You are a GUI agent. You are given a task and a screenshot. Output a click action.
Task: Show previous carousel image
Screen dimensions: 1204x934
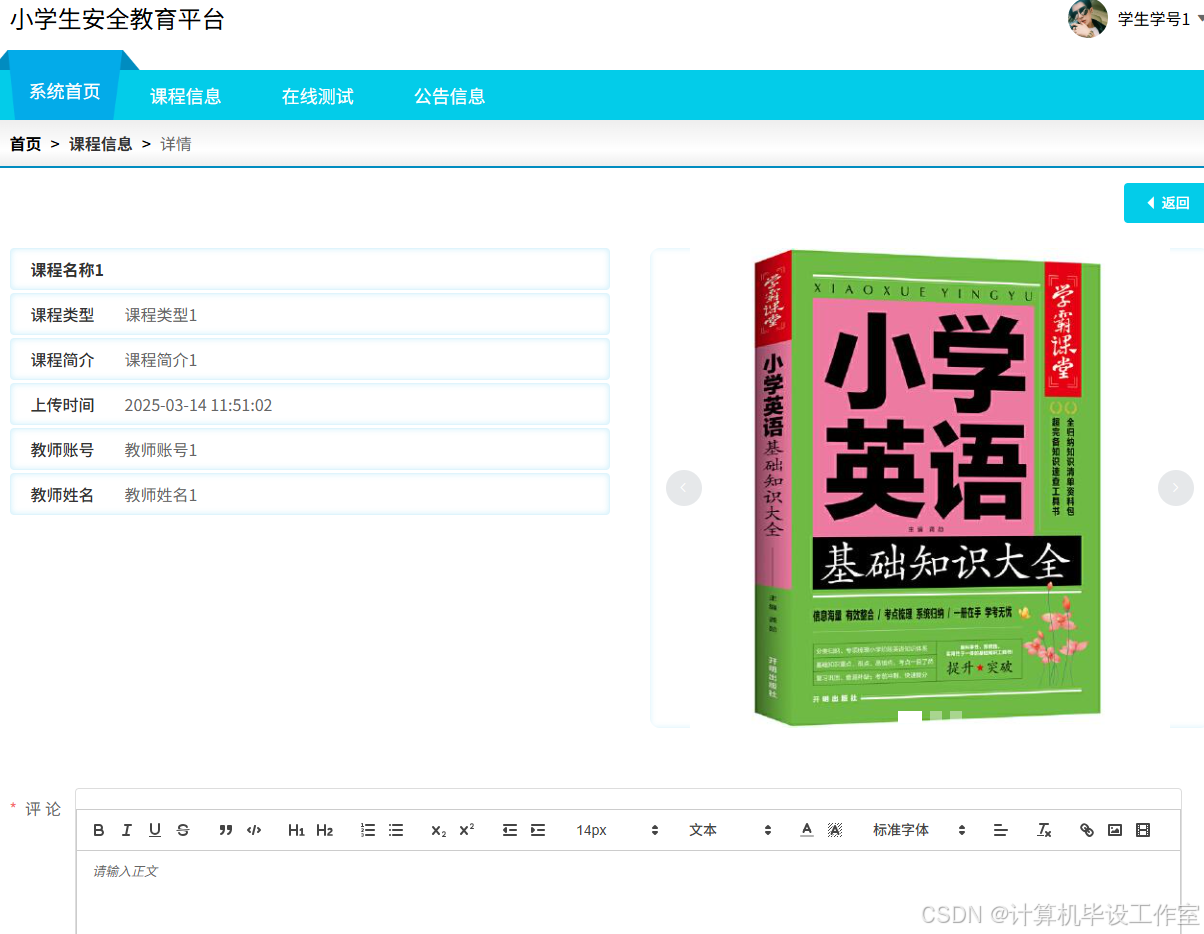tap(684, 488)
